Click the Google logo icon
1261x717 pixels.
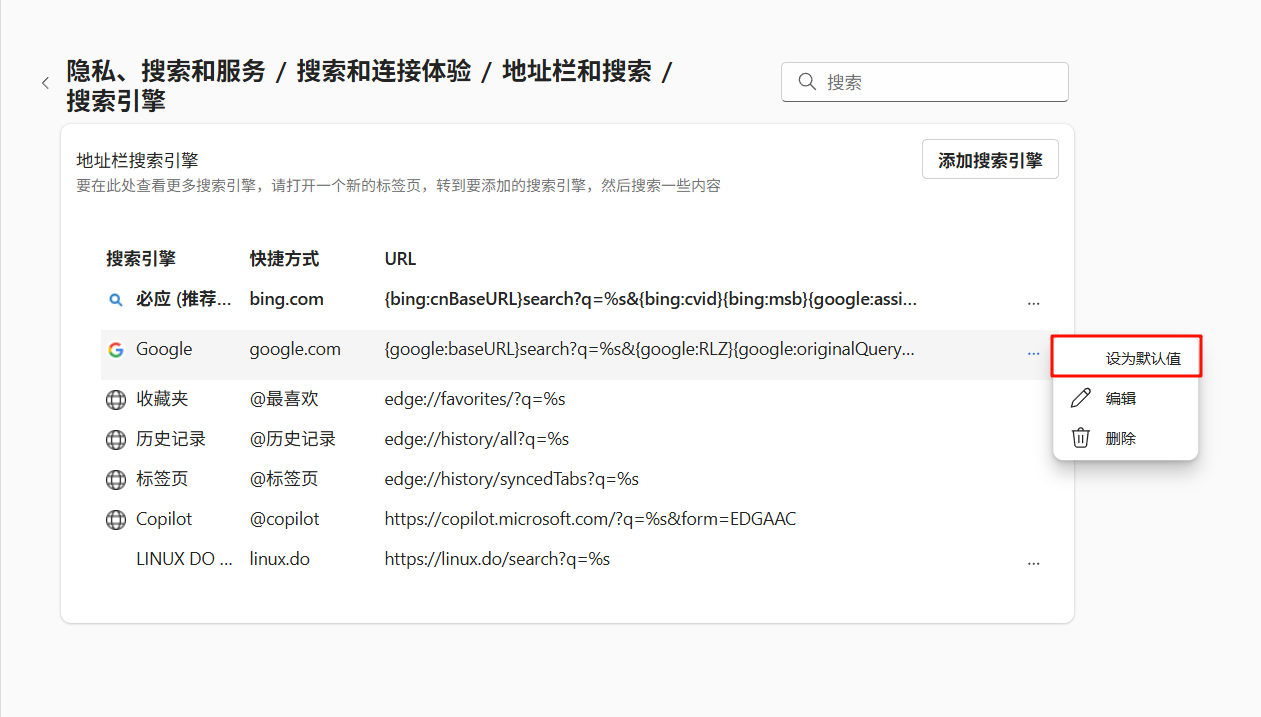pos(116,350)
